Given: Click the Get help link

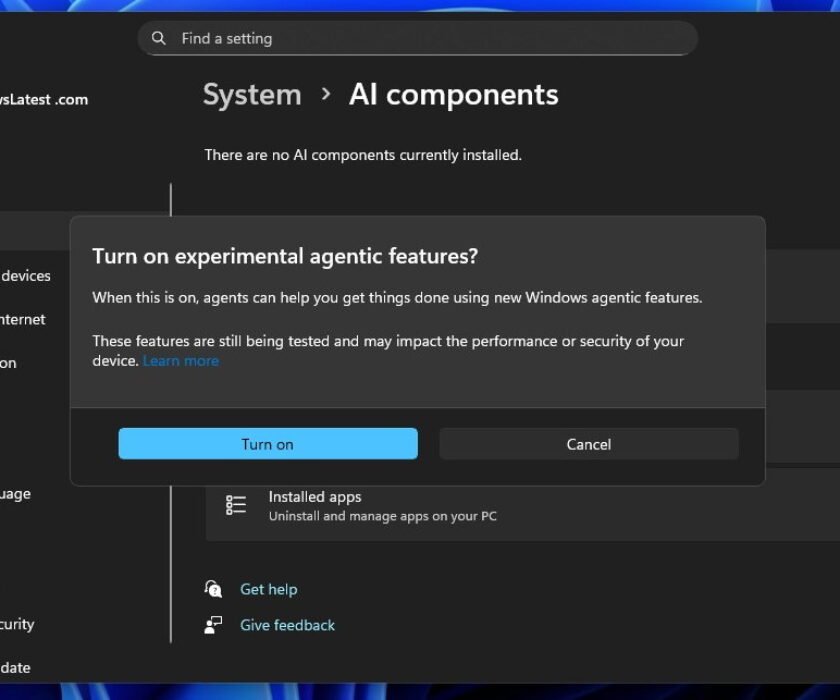Looking at the screenshot, I should pos(268,589).
